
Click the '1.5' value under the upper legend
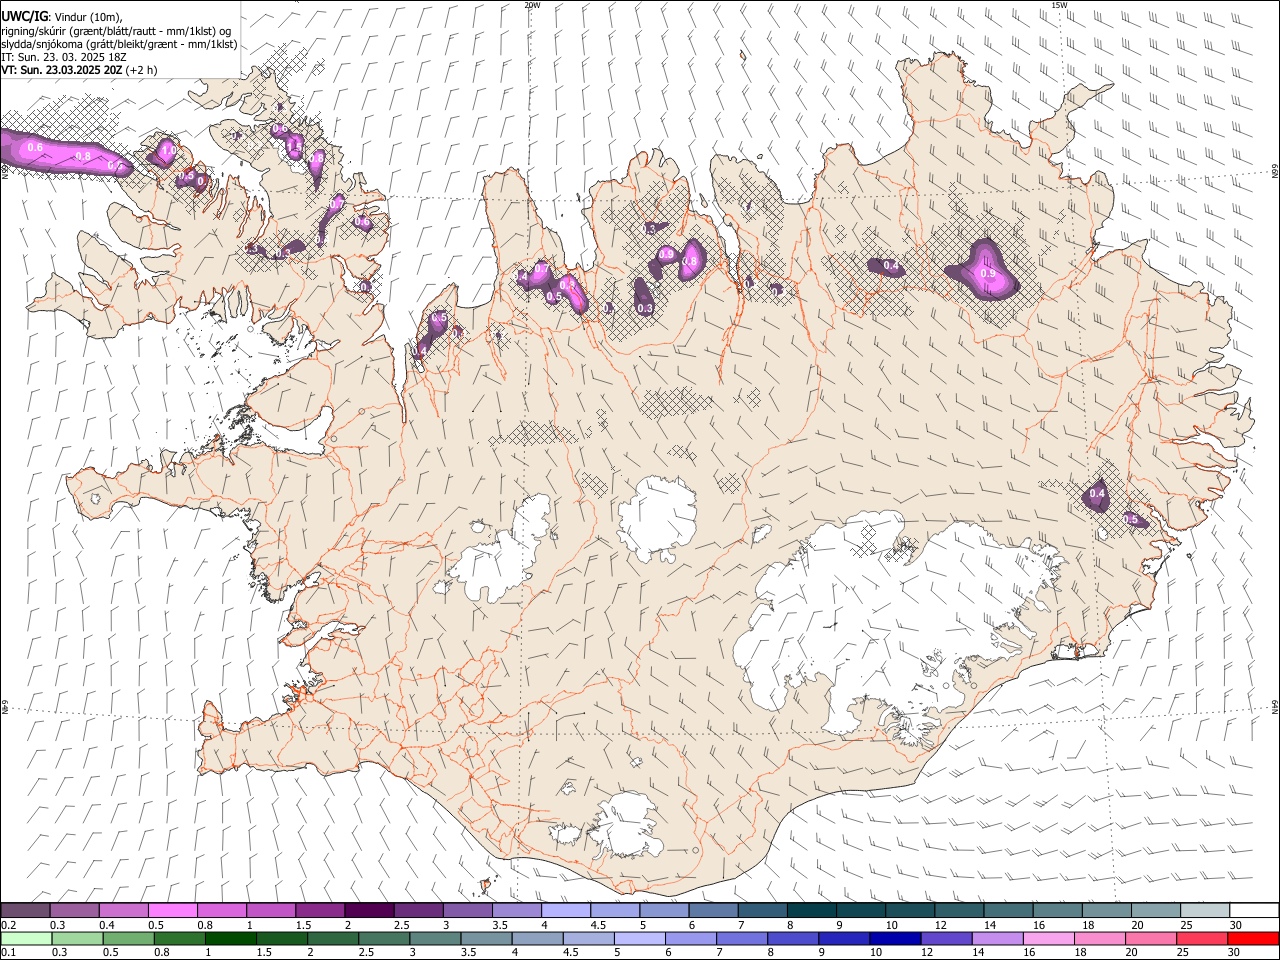[x=303, y=925]
